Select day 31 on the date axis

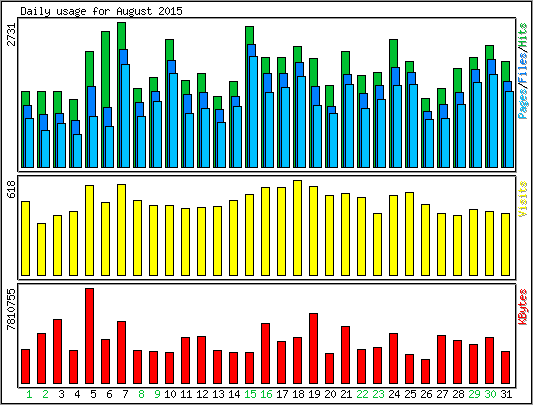(x=506, y=394)
